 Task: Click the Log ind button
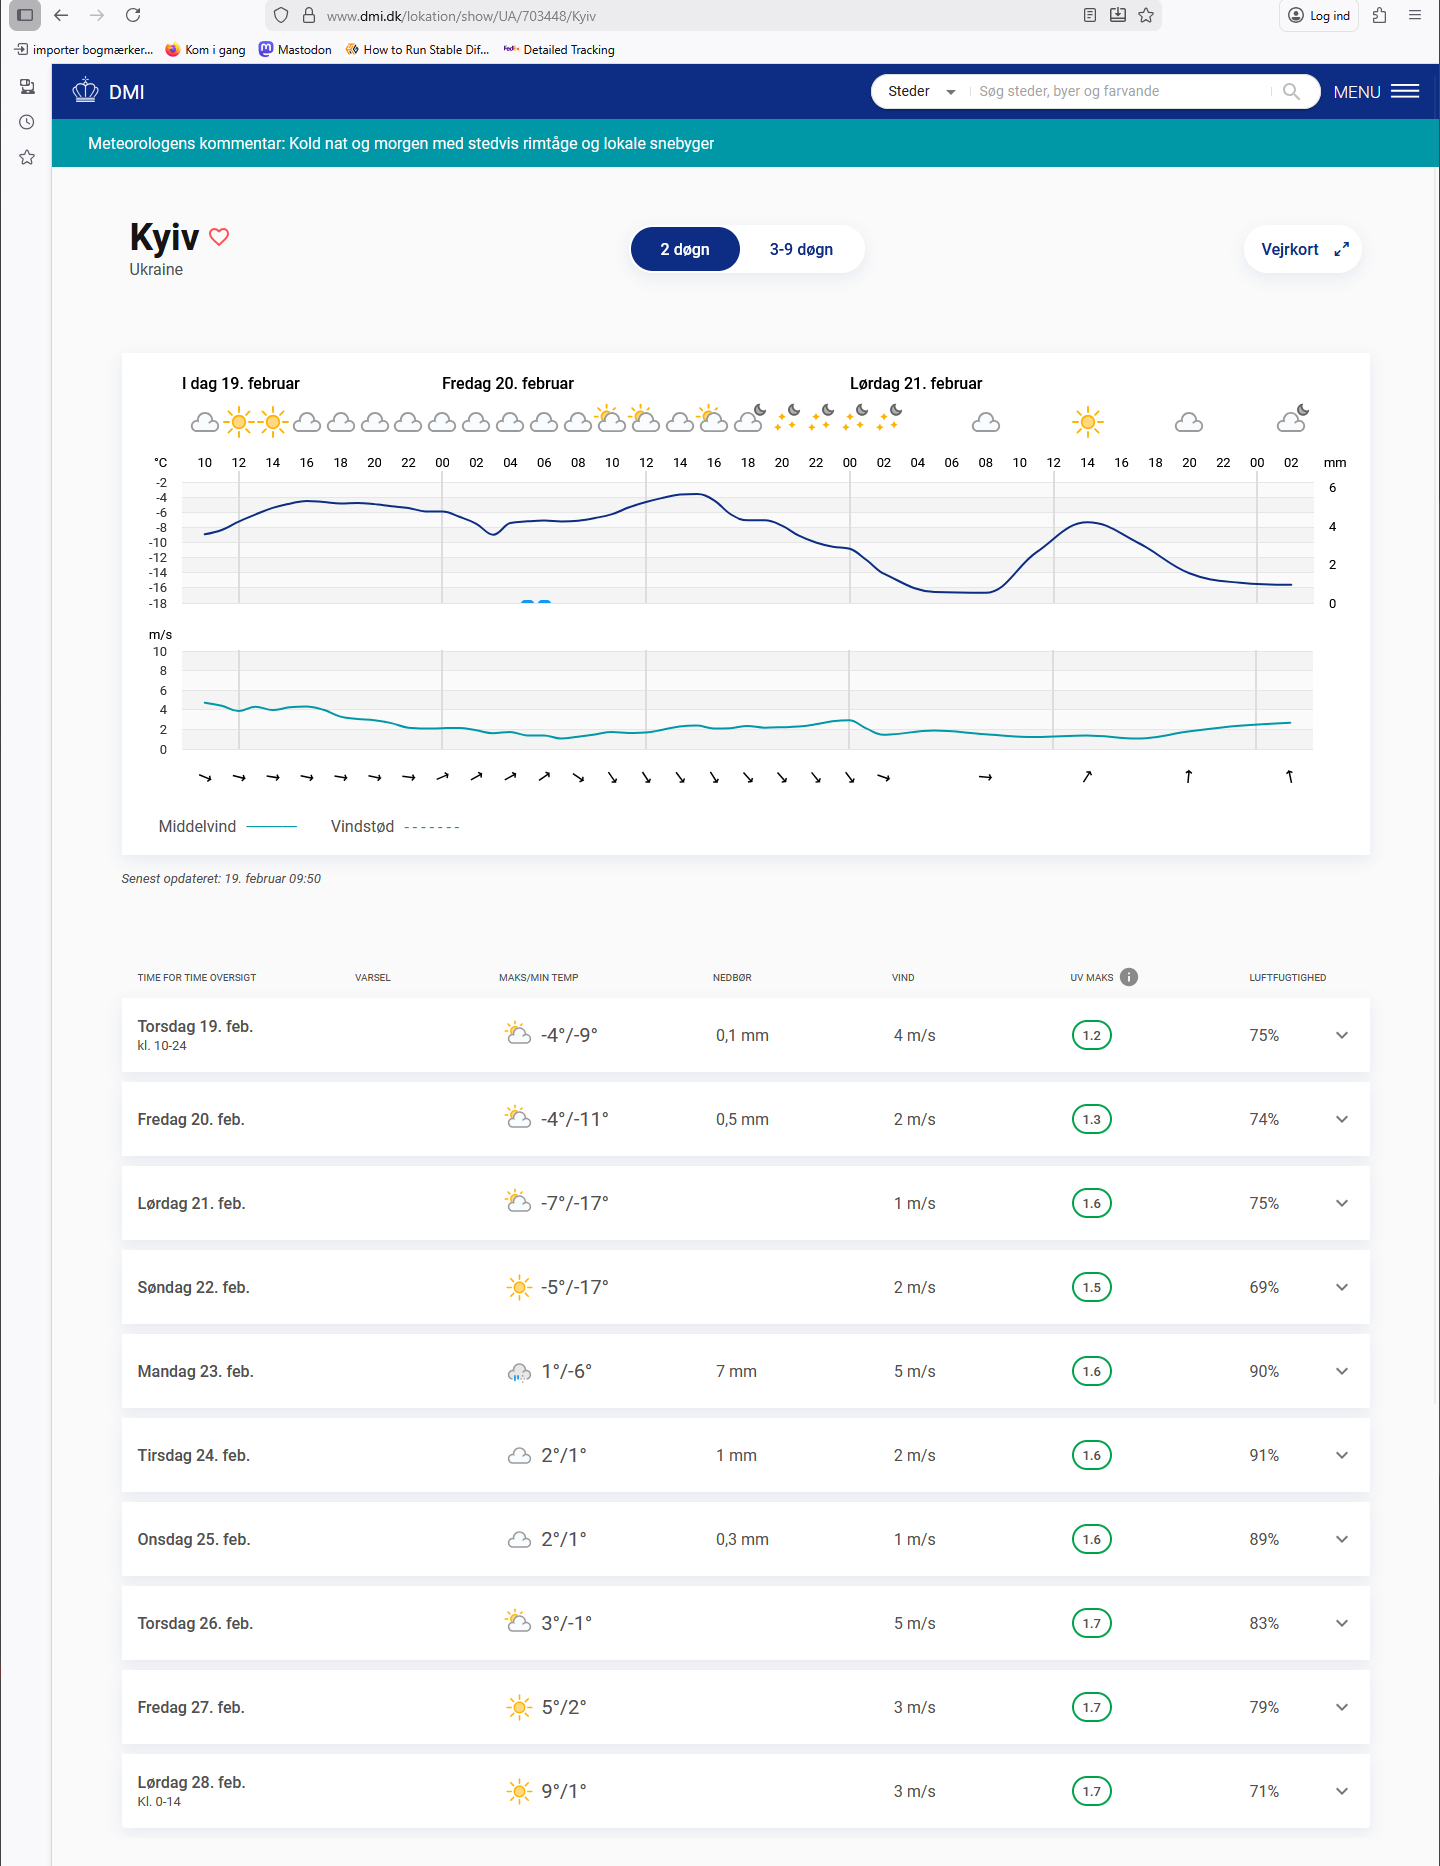1319,15
